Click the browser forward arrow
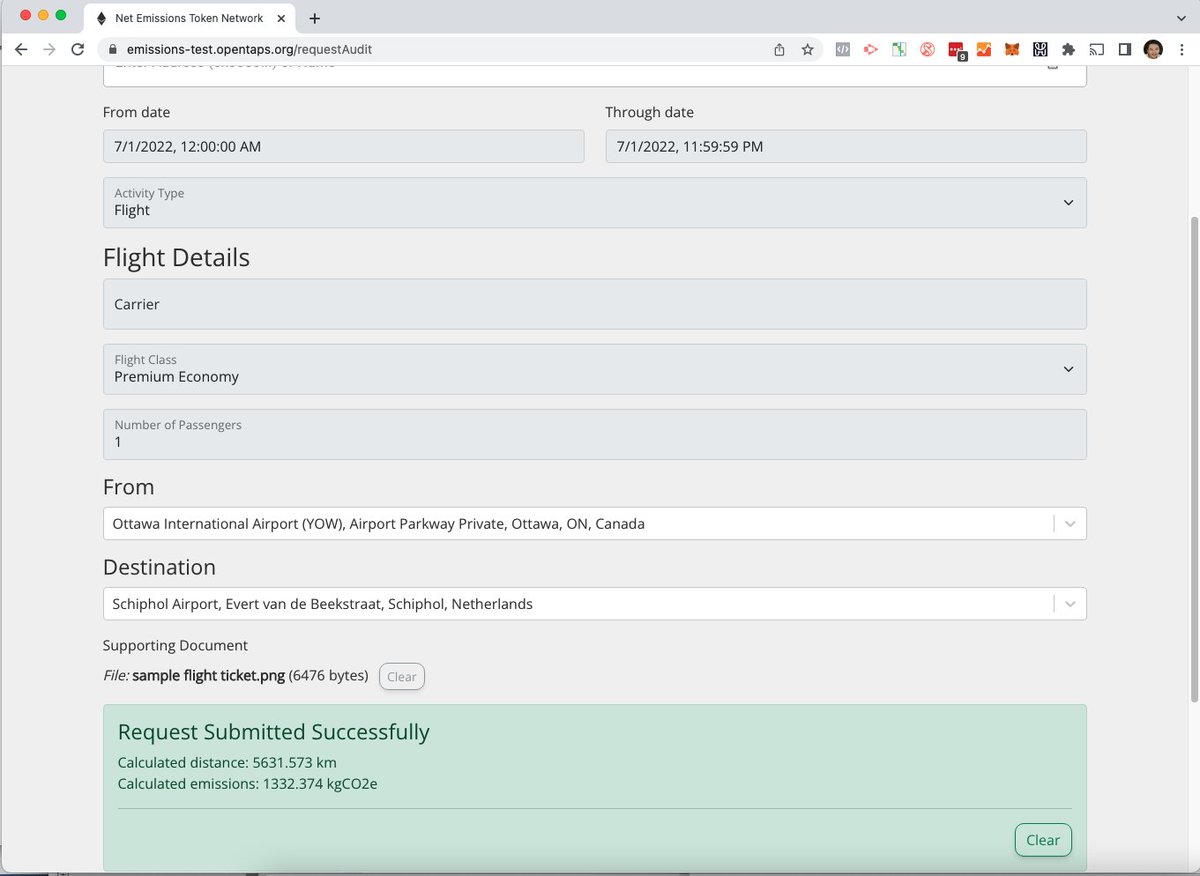 click(x=49, y=49)
